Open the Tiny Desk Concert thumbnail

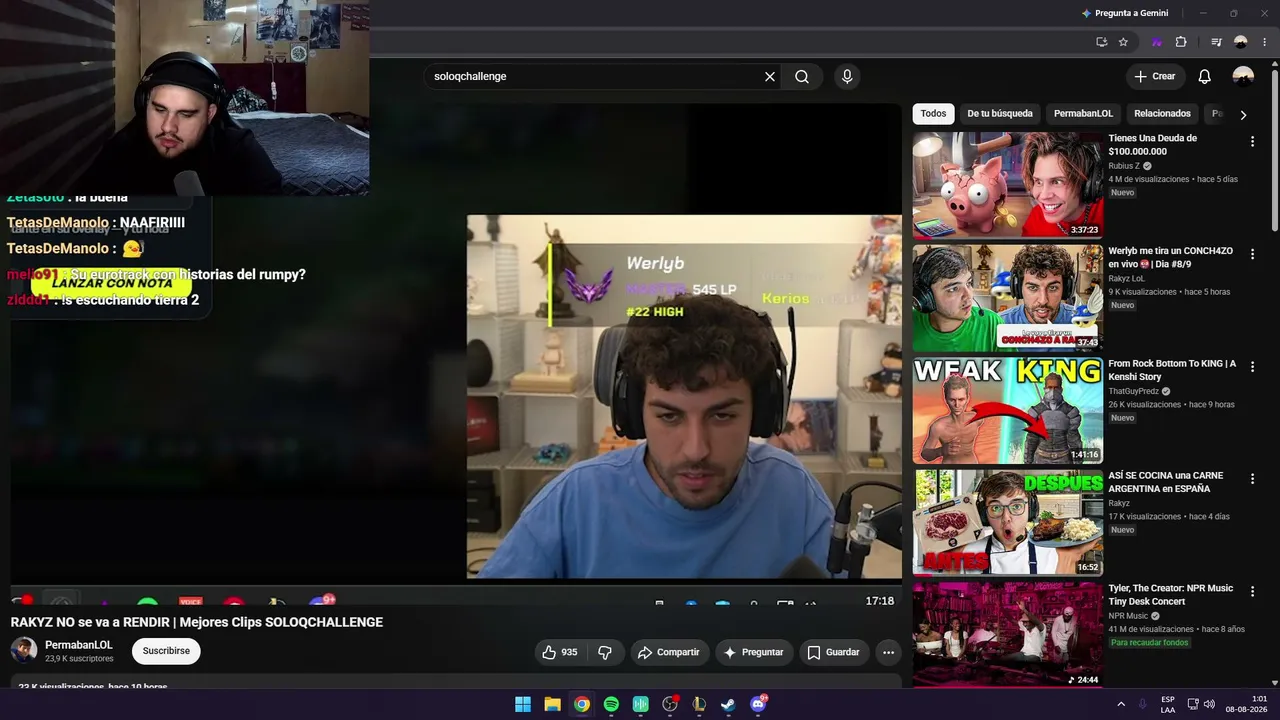(x=1008, y=635)
